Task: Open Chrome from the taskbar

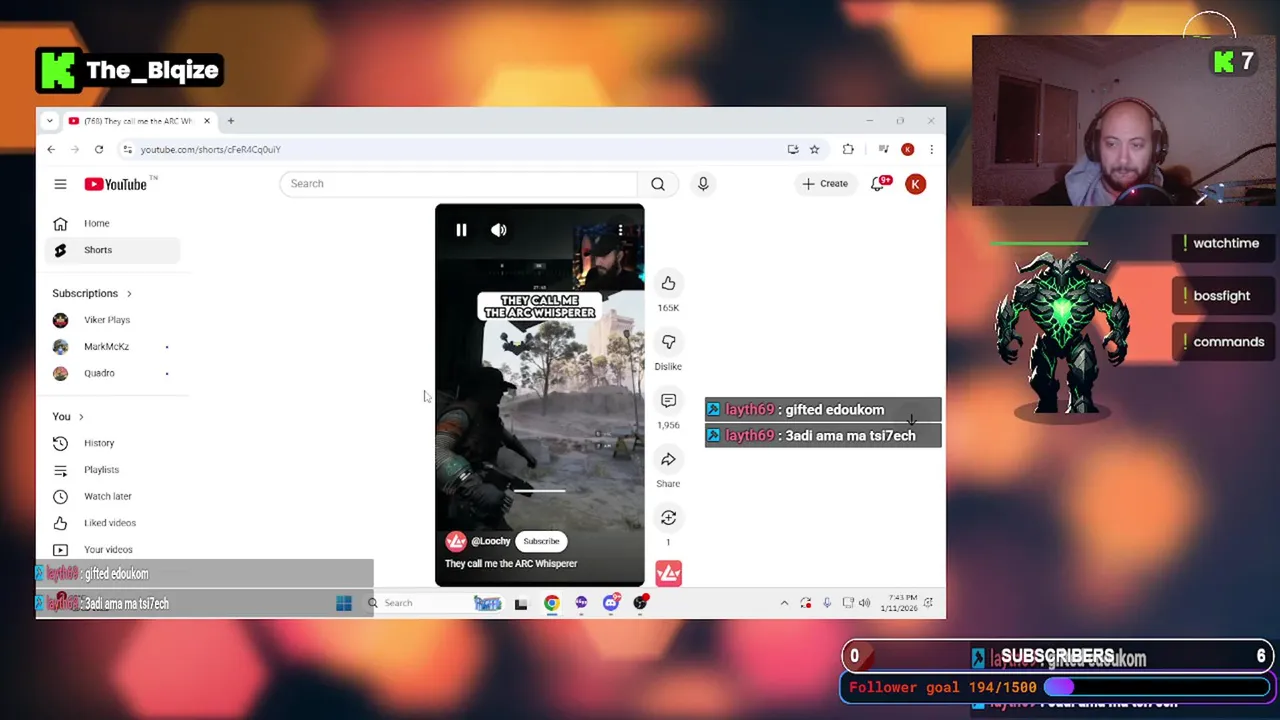Action: point(552,603)
